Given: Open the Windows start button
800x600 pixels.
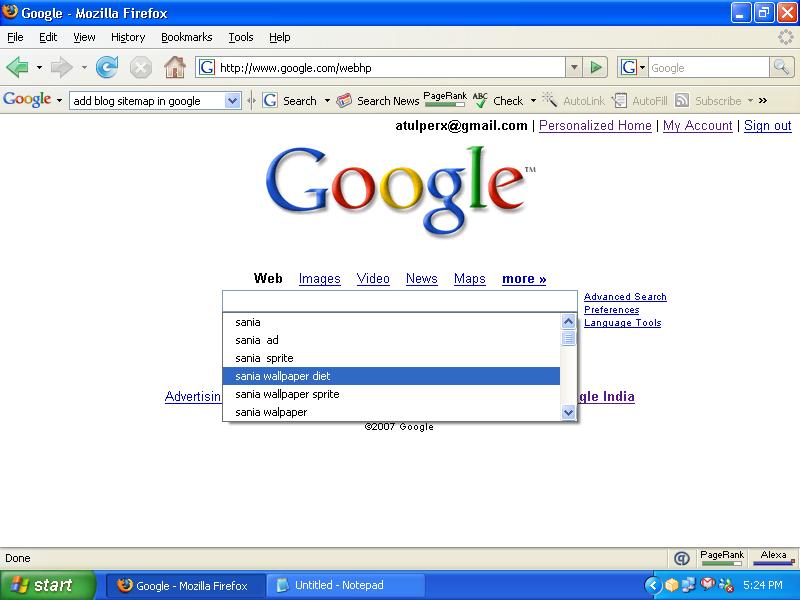Looking at the screenshot, I should coord(48,585).
